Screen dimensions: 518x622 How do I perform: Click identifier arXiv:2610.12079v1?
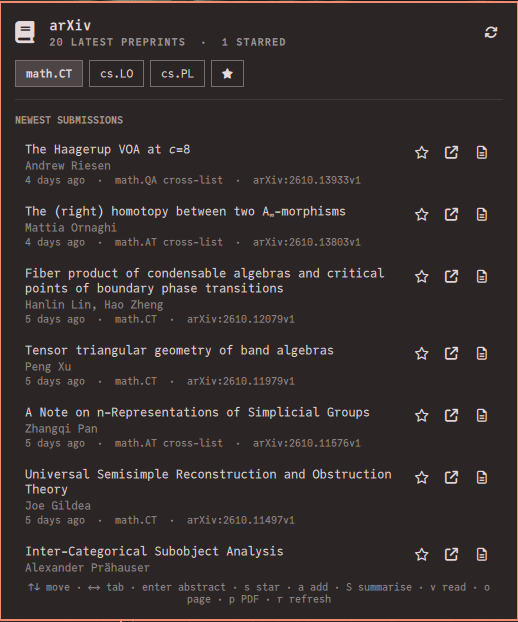(241, 319)
